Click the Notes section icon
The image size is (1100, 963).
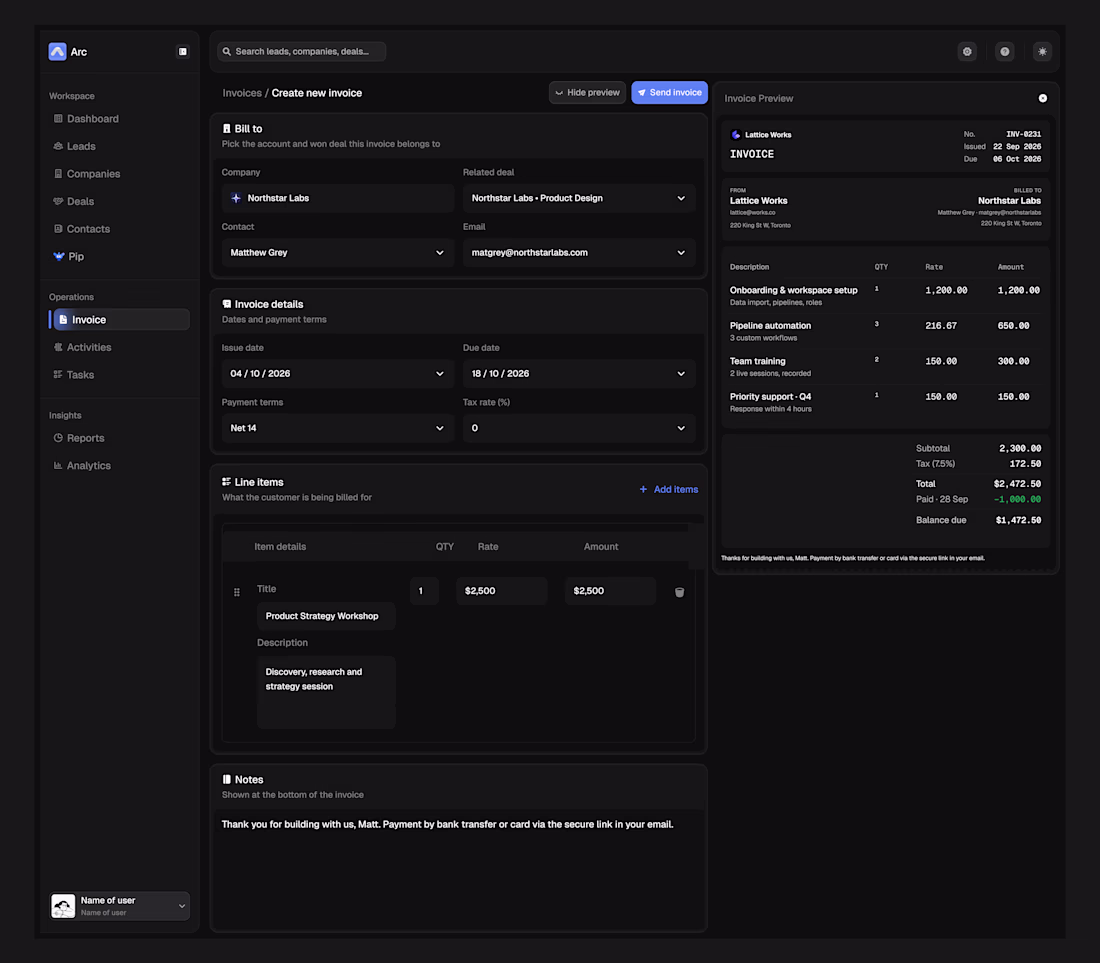(x=227, y=779)
